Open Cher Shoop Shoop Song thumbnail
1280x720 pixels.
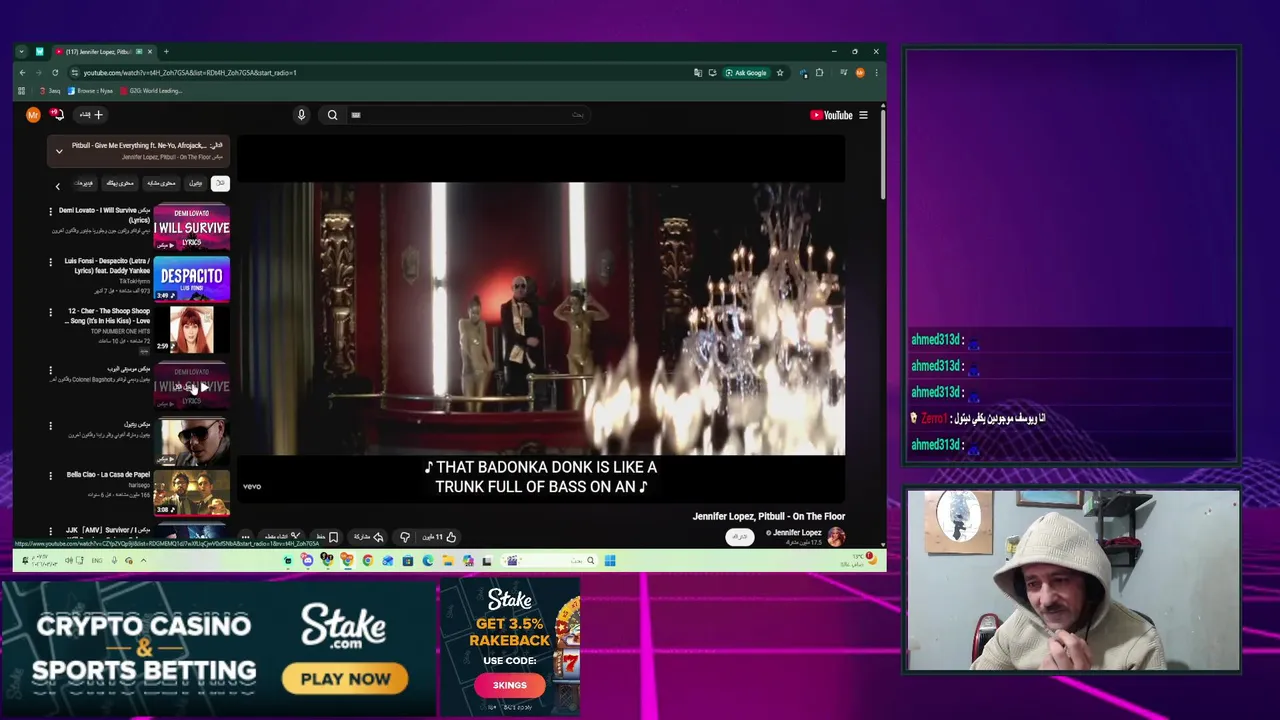pyautogui.click(x=191, y=330)
